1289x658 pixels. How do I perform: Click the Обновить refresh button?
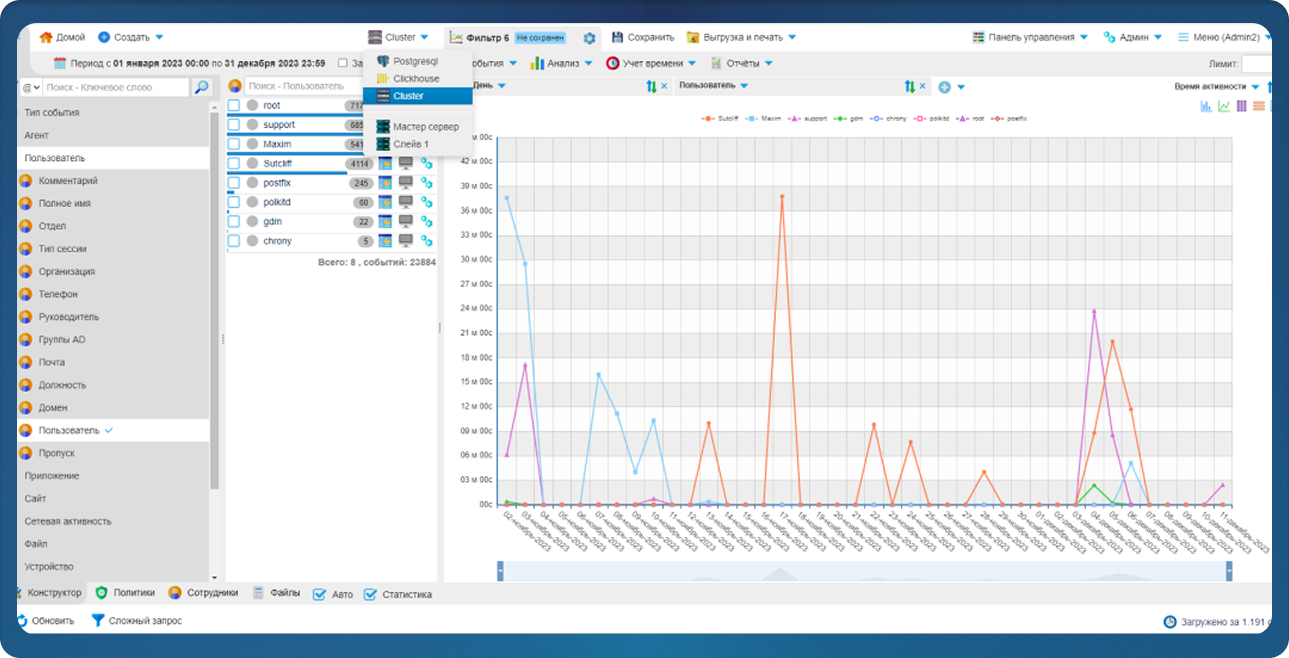coord(45,621)
